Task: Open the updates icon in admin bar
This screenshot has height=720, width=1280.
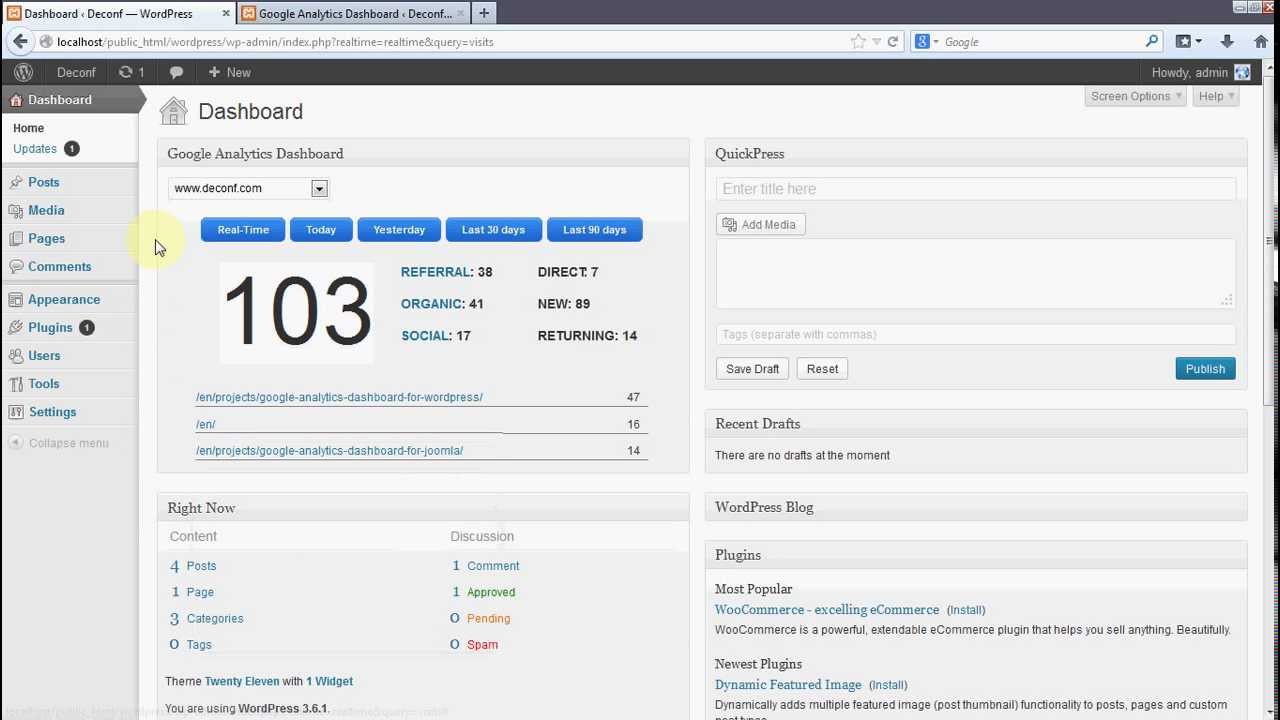Action: (131, 72)
